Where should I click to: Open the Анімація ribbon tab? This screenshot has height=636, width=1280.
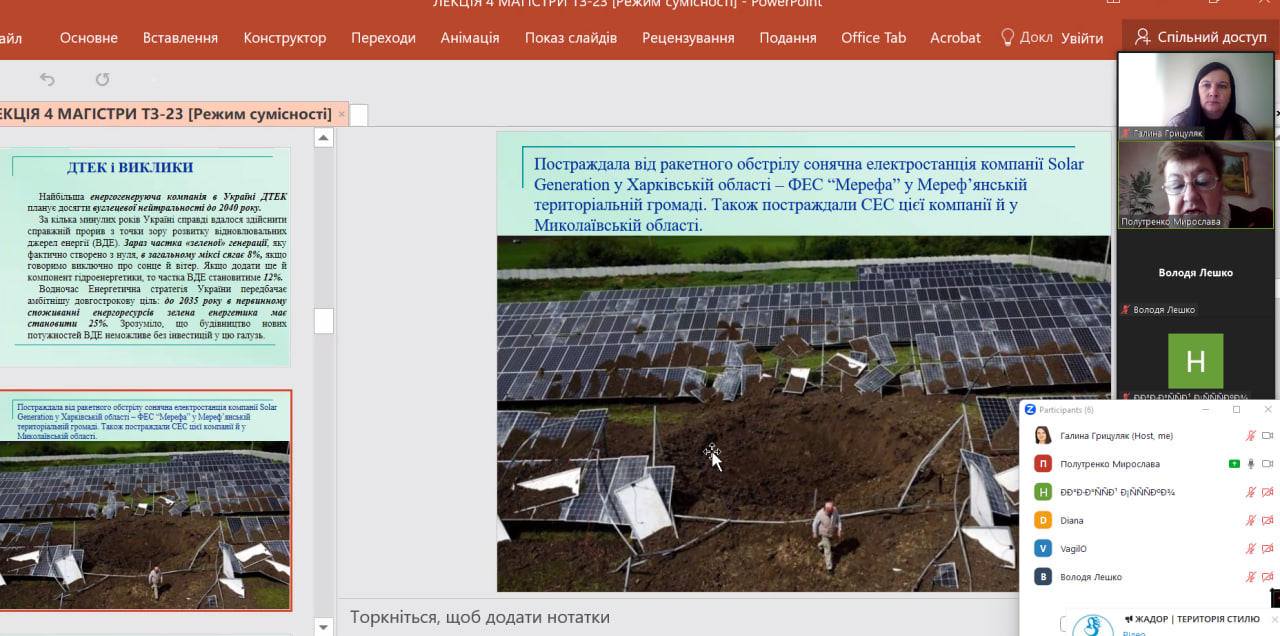pyautogui.click(x=470, y=38)
